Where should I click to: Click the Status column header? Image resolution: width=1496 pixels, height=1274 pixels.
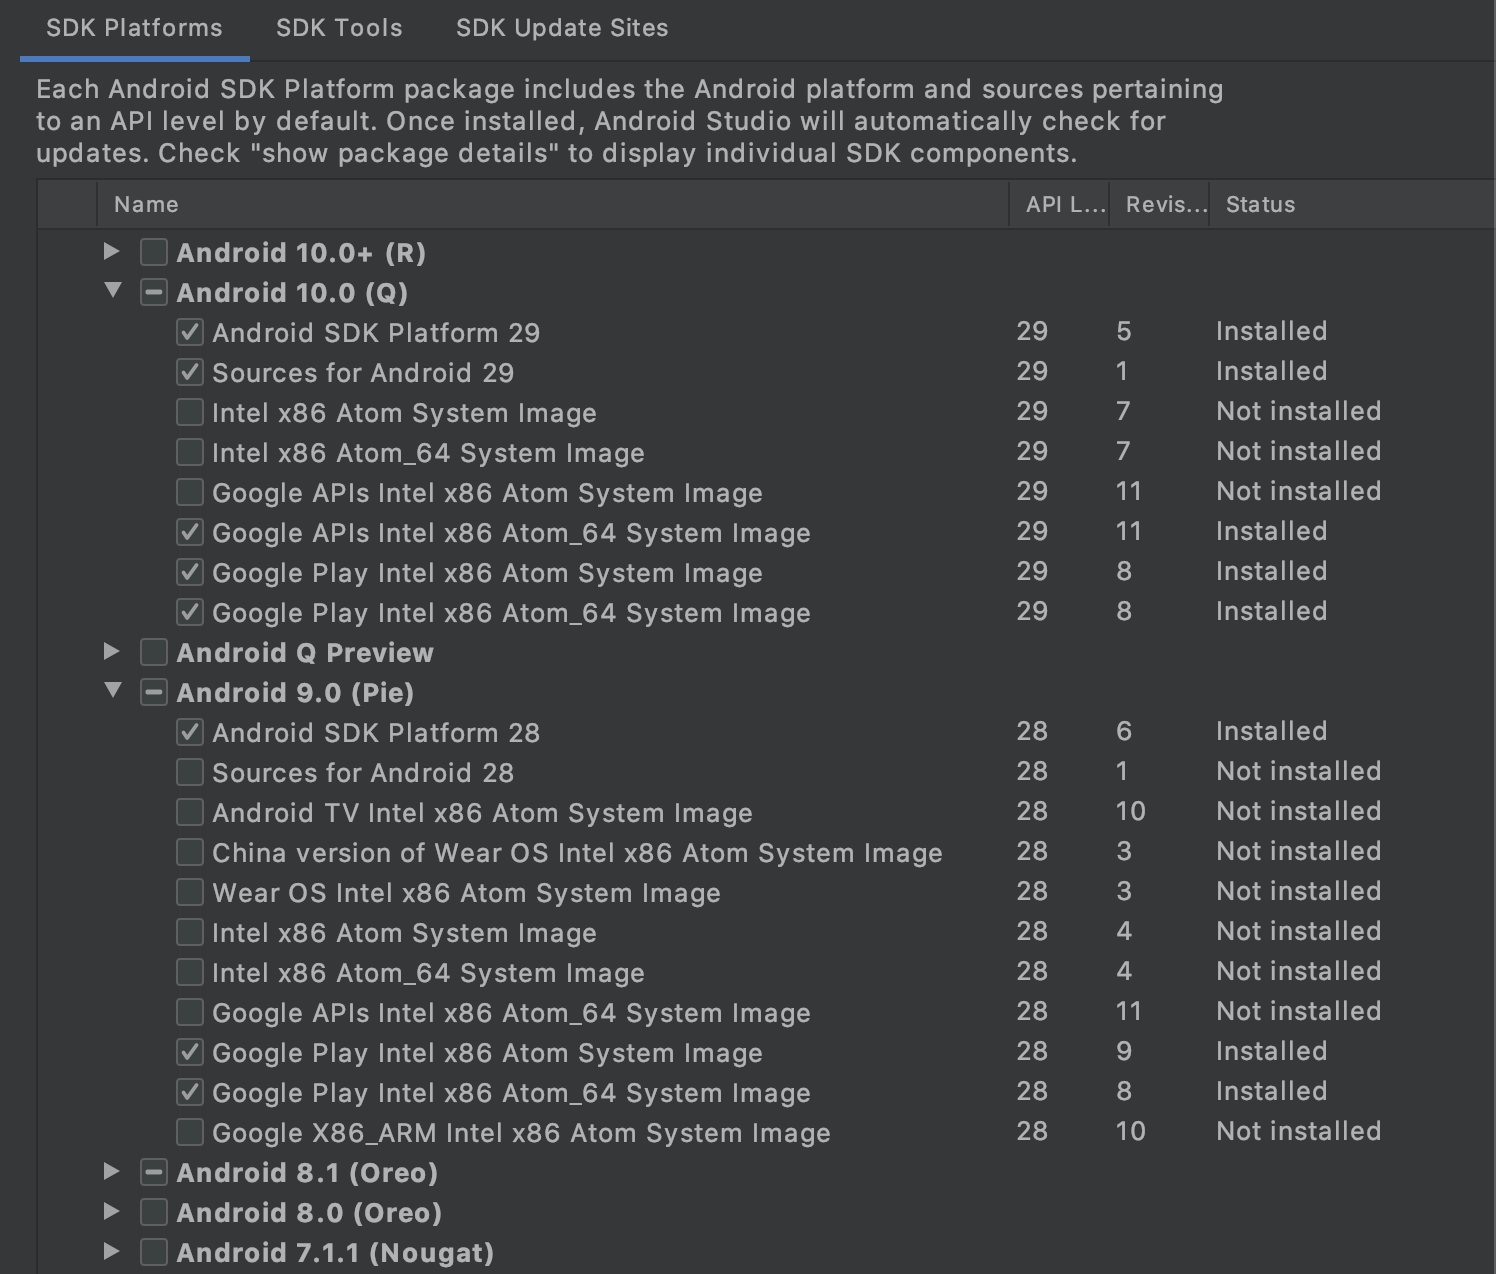coord(1260,205)
